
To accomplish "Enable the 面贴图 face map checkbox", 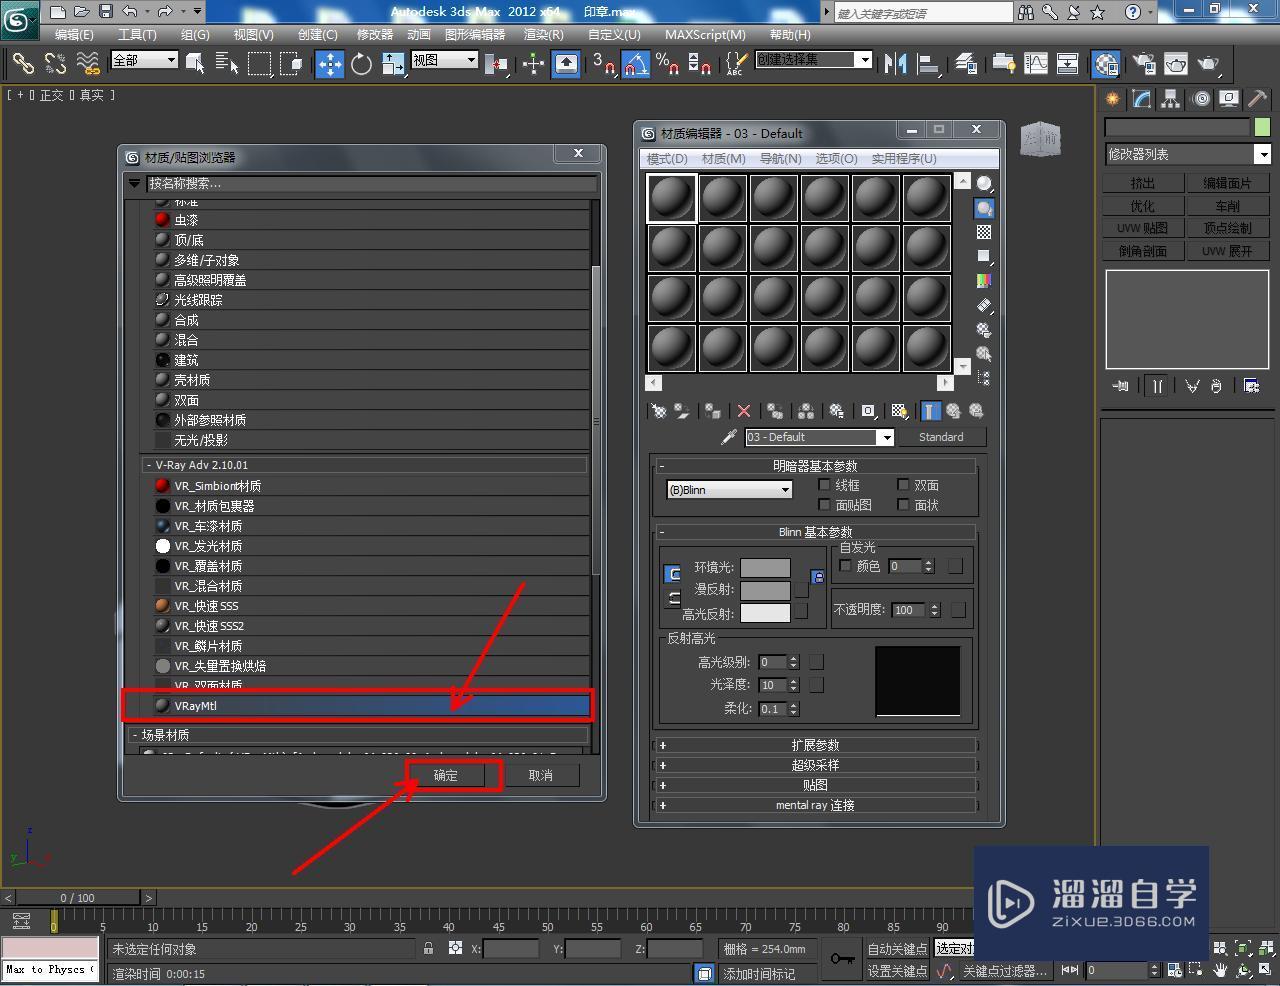I will point(825,505).
